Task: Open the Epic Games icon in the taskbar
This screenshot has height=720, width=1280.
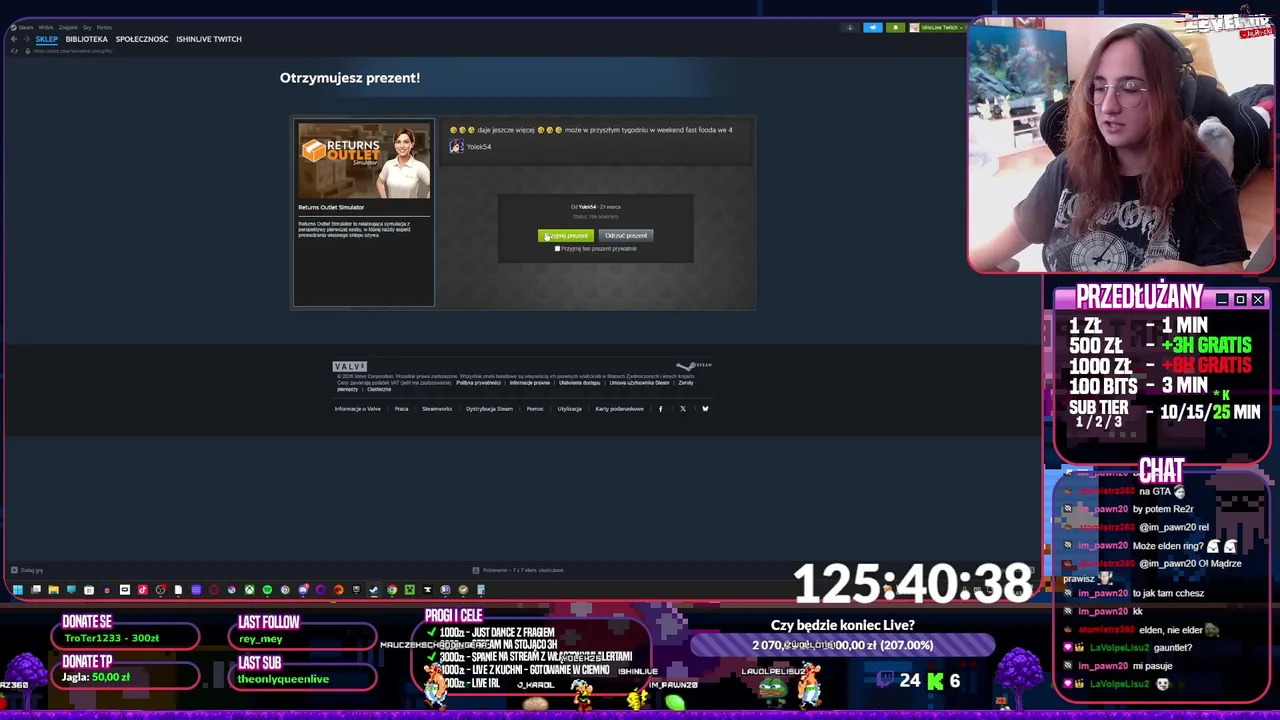Action: click(x=356, y=590)
